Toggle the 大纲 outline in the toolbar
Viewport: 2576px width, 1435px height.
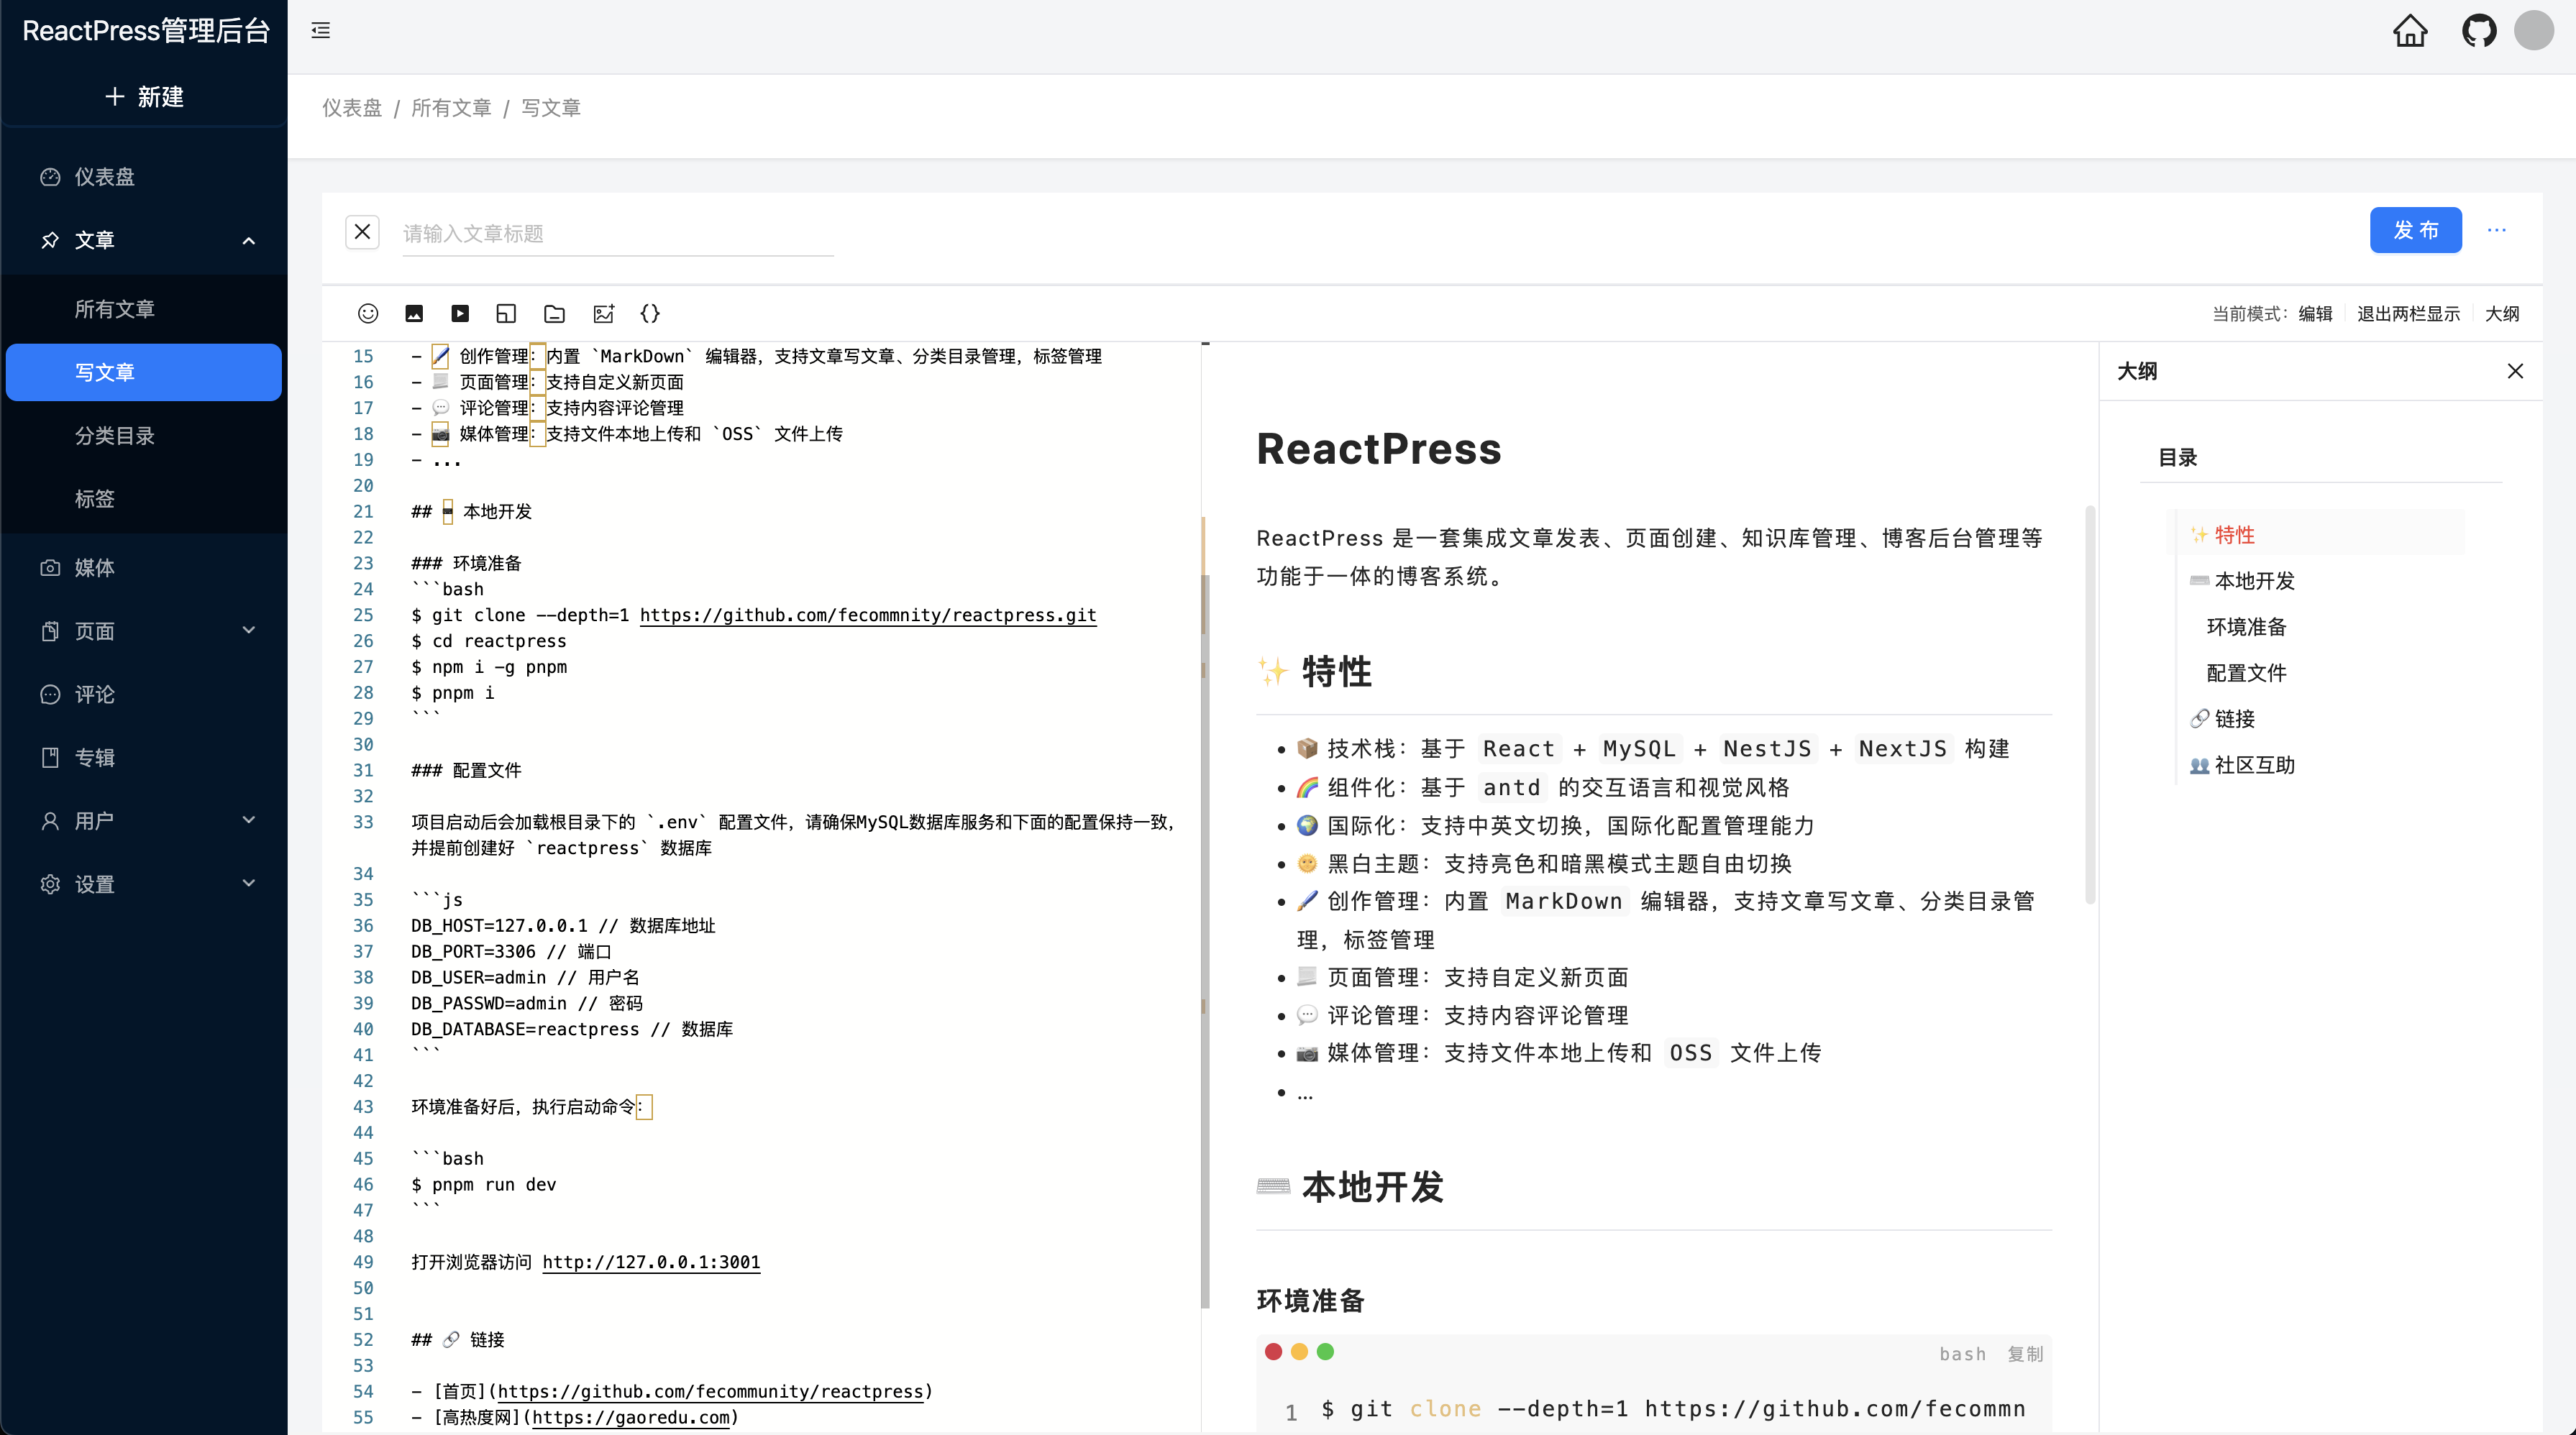point(2502,314)
